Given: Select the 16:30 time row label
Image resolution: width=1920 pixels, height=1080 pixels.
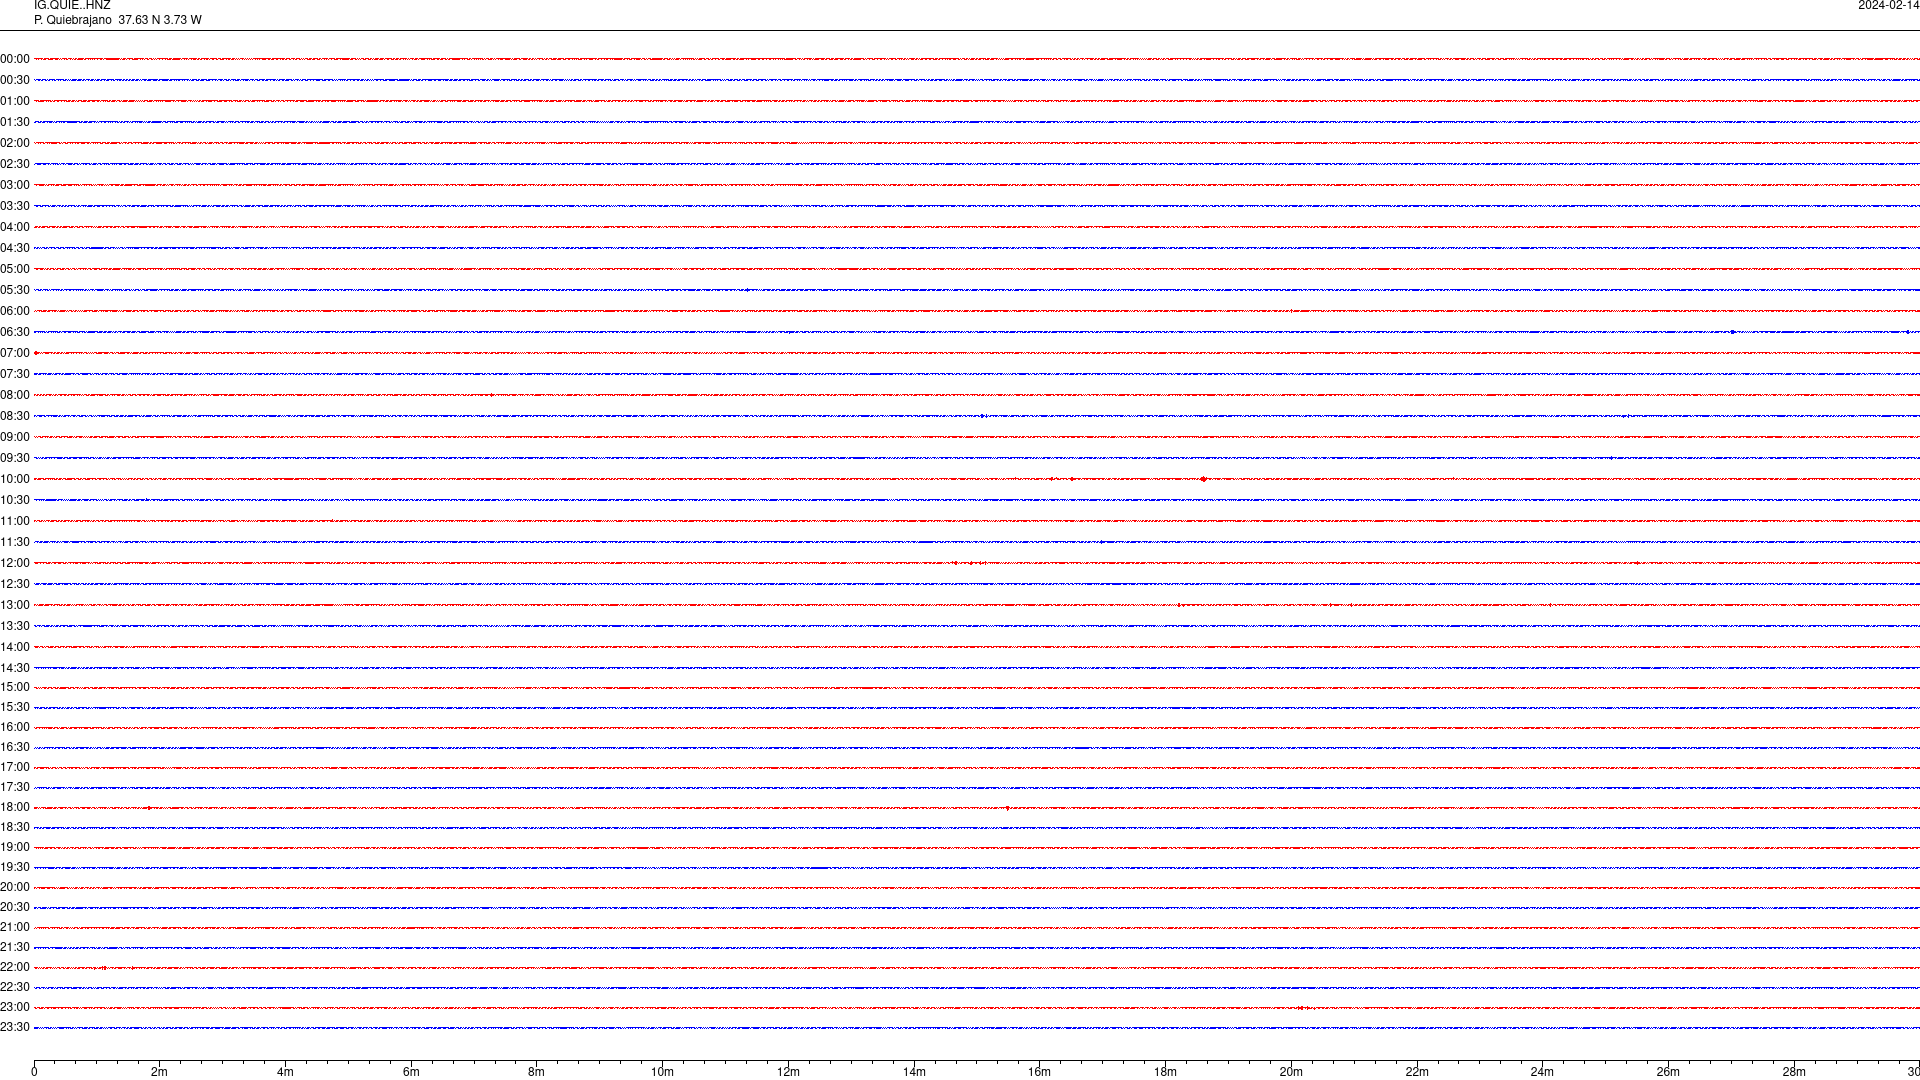Looking at the screenshot, I should 15,747.
